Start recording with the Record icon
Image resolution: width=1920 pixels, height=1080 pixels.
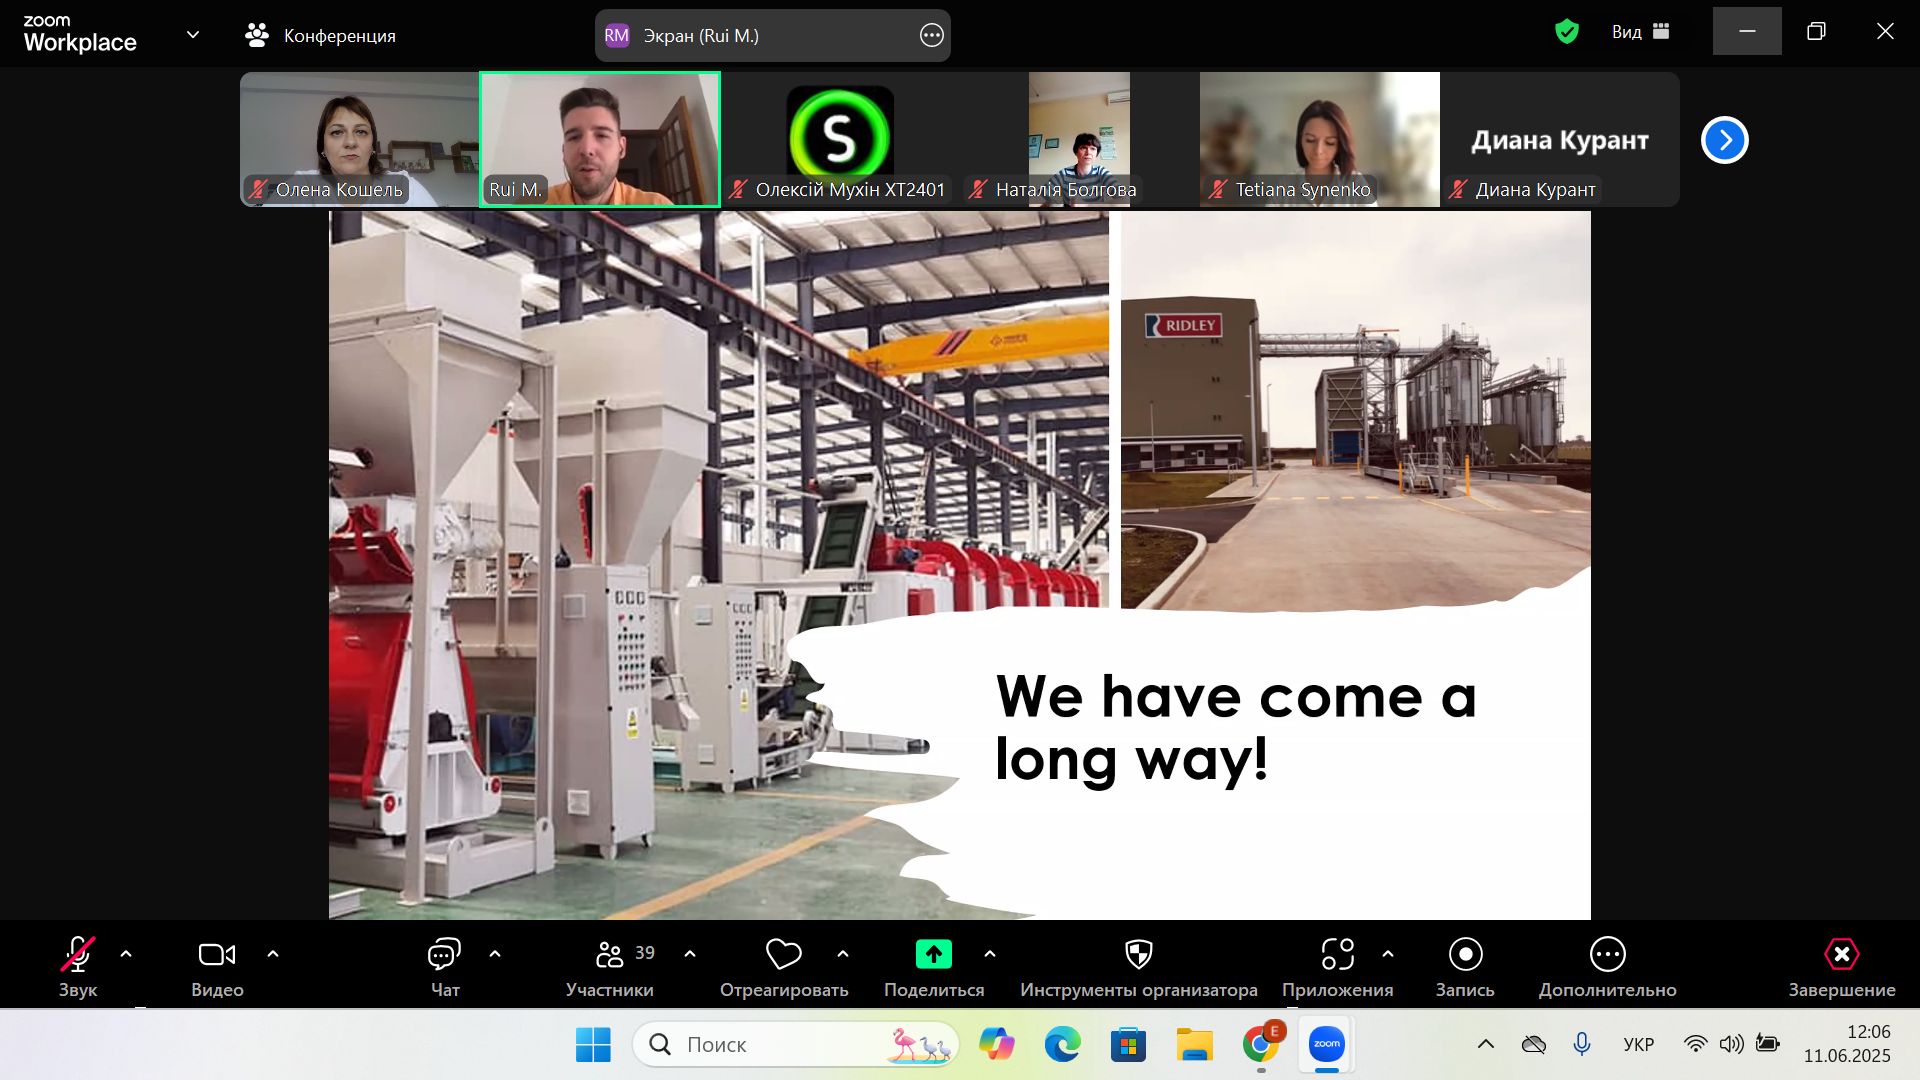1465,955
